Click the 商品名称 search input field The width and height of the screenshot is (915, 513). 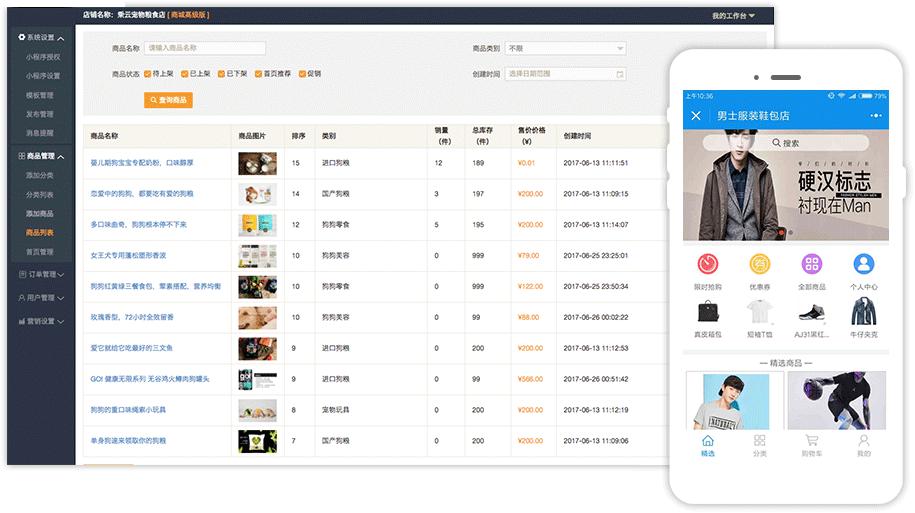pos(205,48)
